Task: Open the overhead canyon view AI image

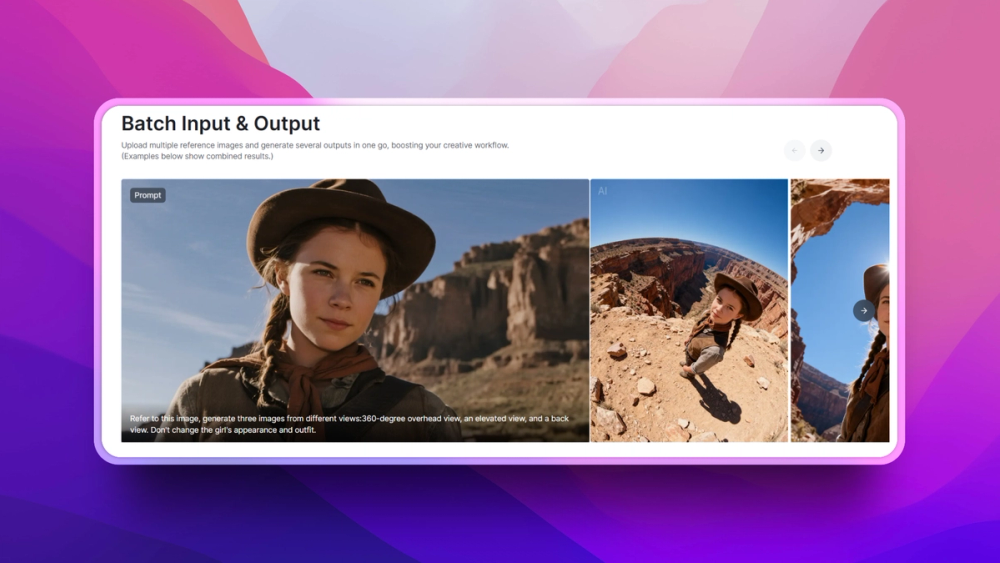Action: coord(689,310)
